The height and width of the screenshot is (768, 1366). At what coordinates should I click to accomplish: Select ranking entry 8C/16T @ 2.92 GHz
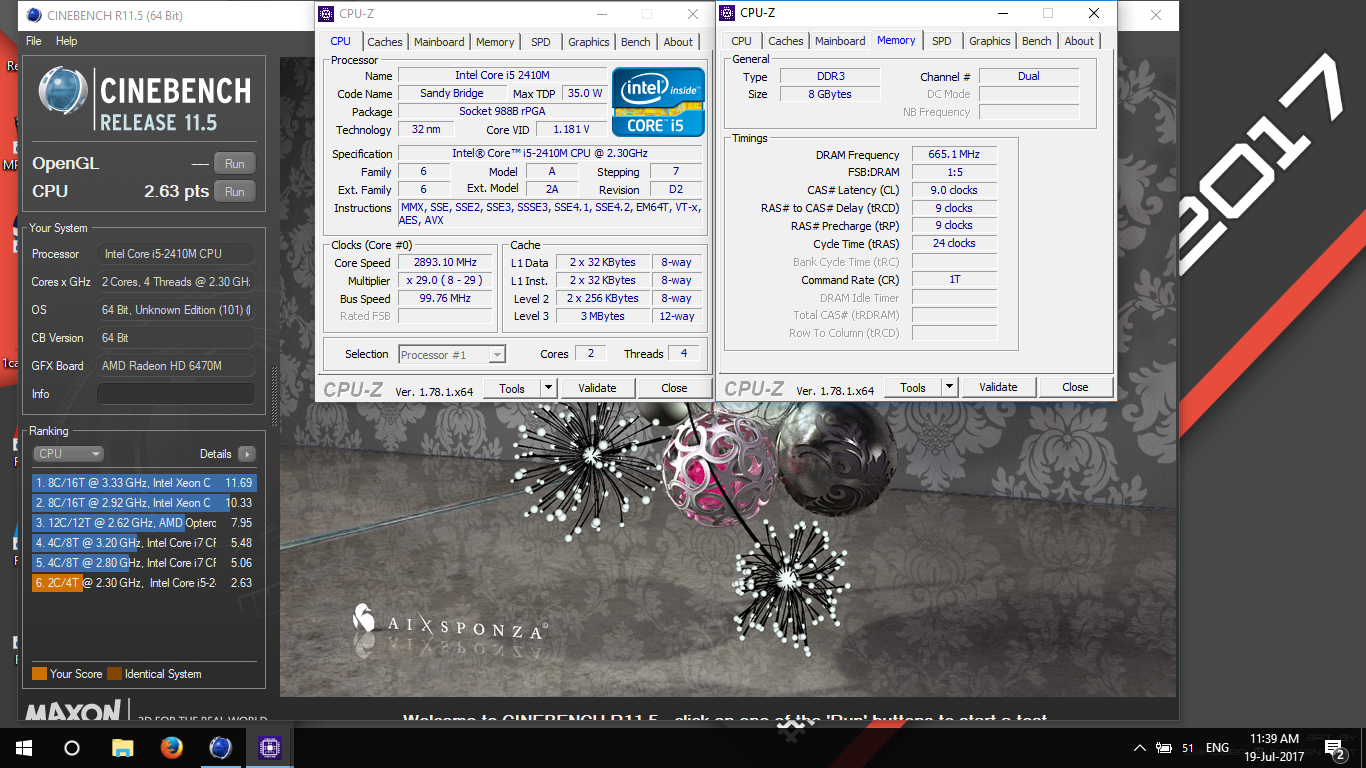tap(144, 503)
